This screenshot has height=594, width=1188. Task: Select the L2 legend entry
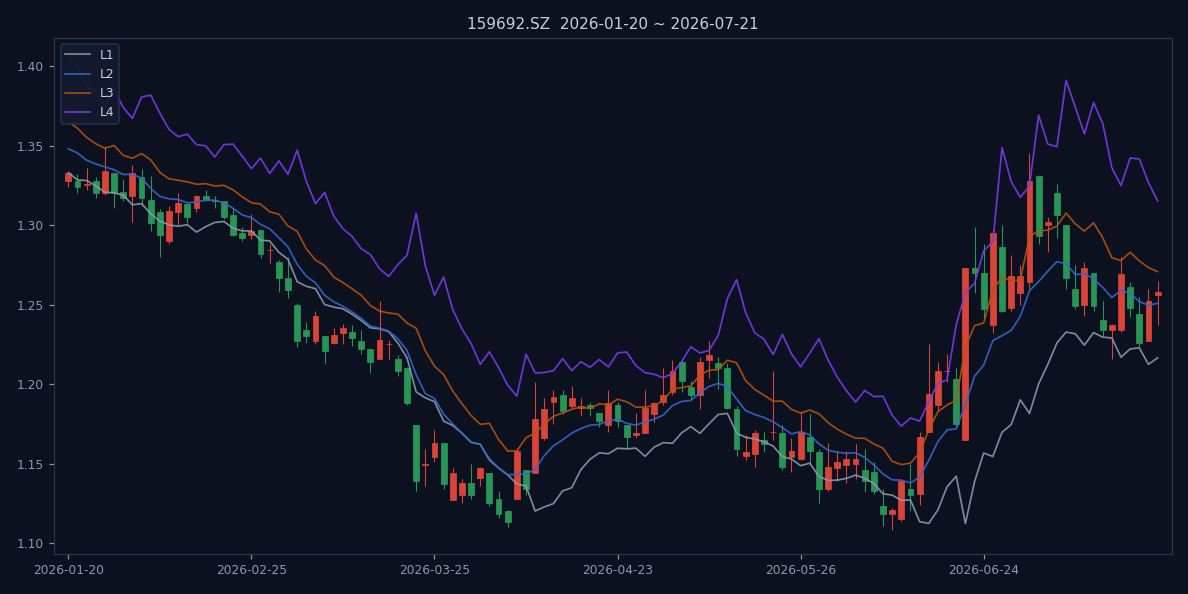(89, 73)
